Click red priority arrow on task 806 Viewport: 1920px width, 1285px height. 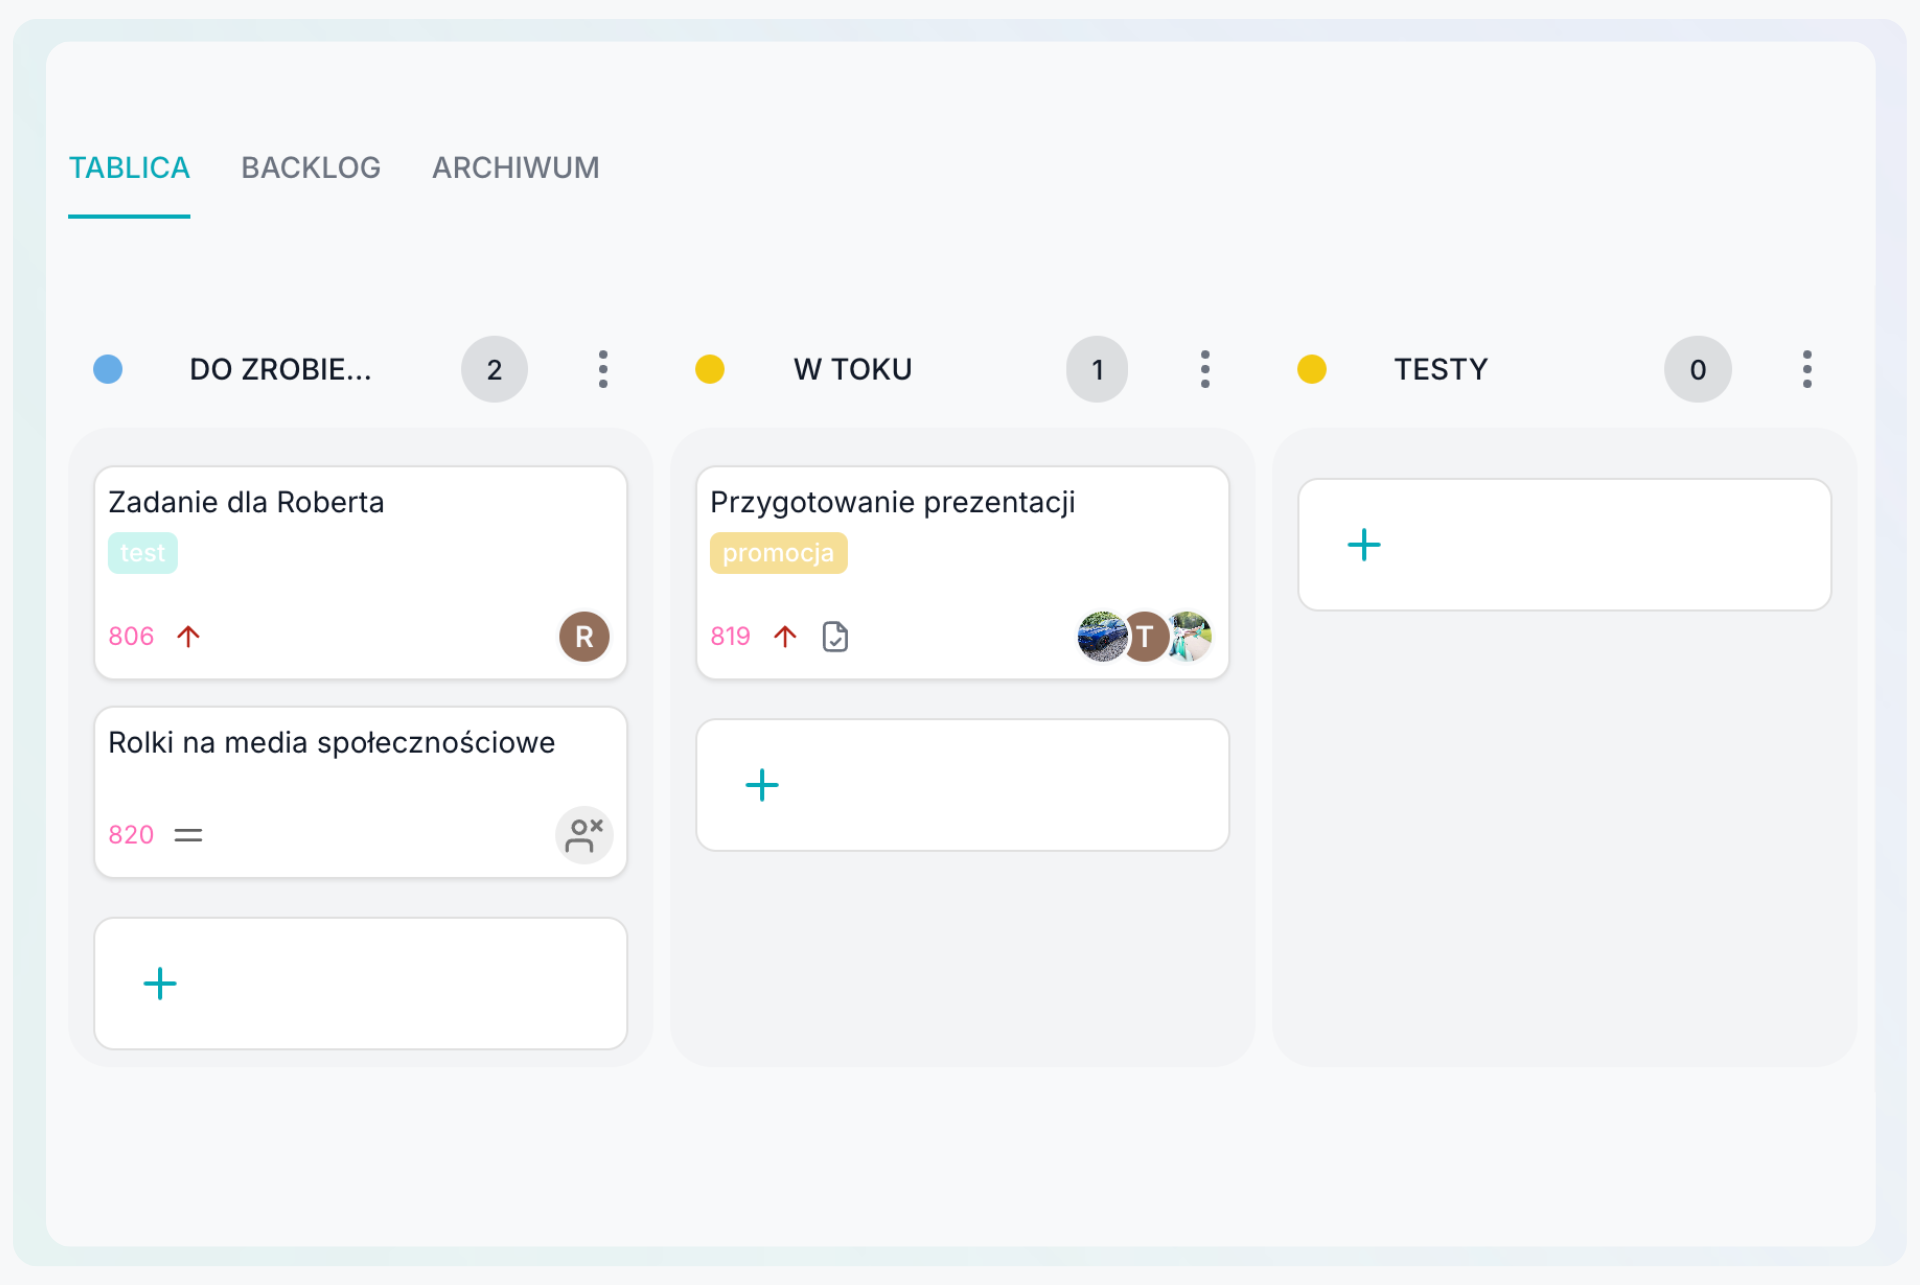pyautogui.click(x=188, y=636)
